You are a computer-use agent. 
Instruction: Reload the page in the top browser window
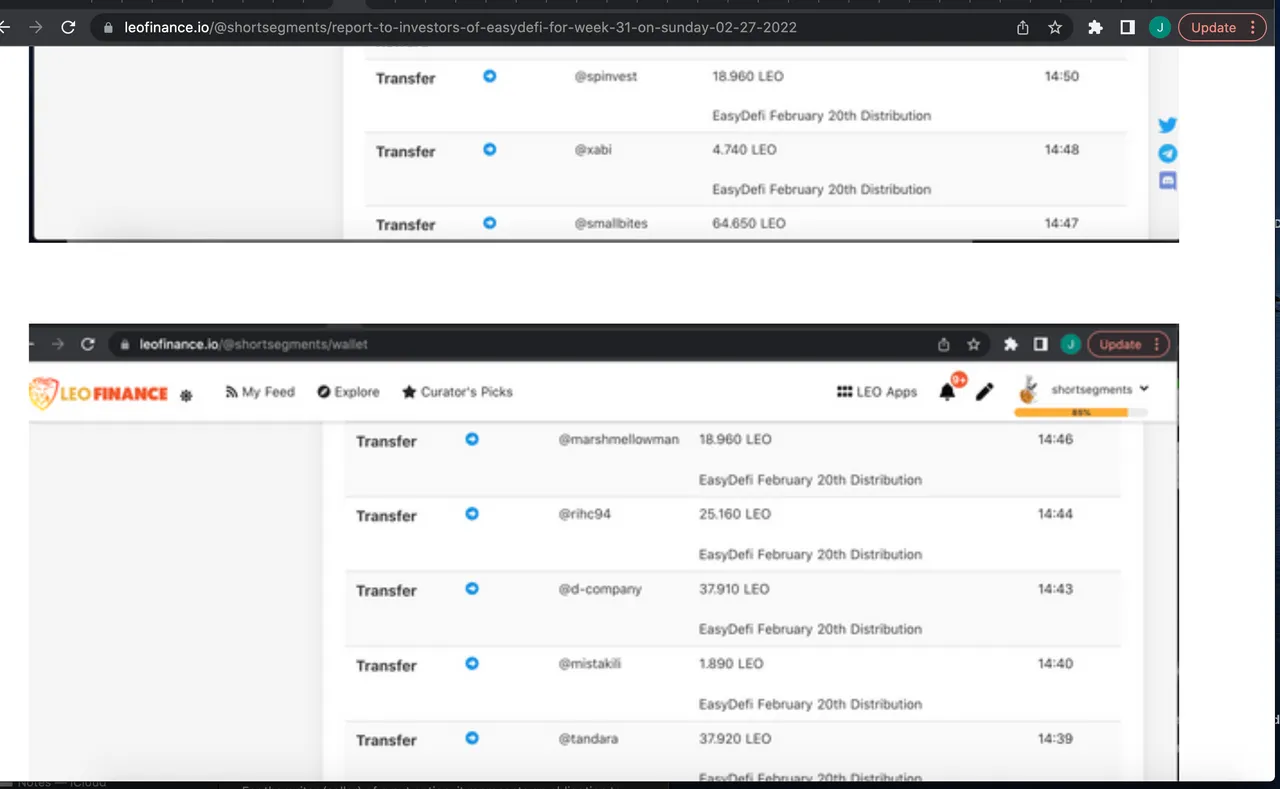tap(68, 28)
